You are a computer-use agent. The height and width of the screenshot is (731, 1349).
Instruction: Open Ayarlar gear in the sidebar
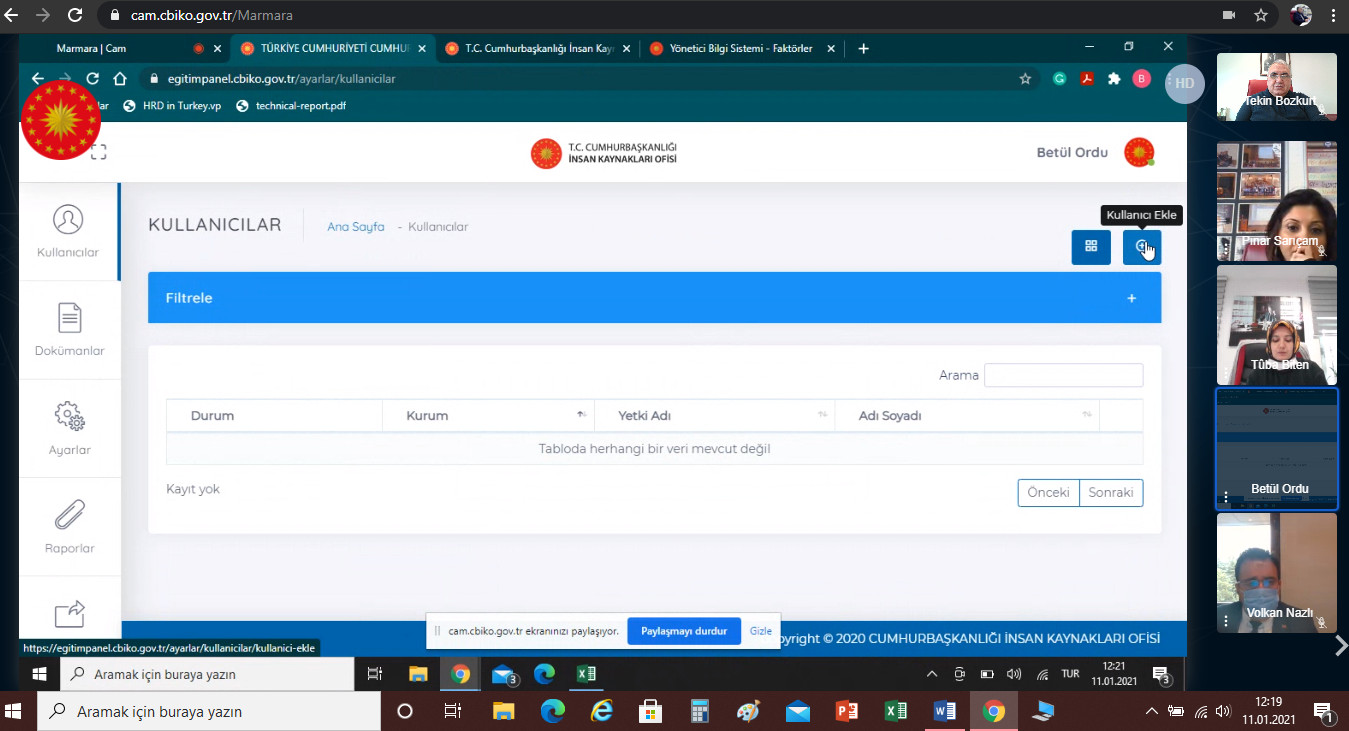click(69, 428)
